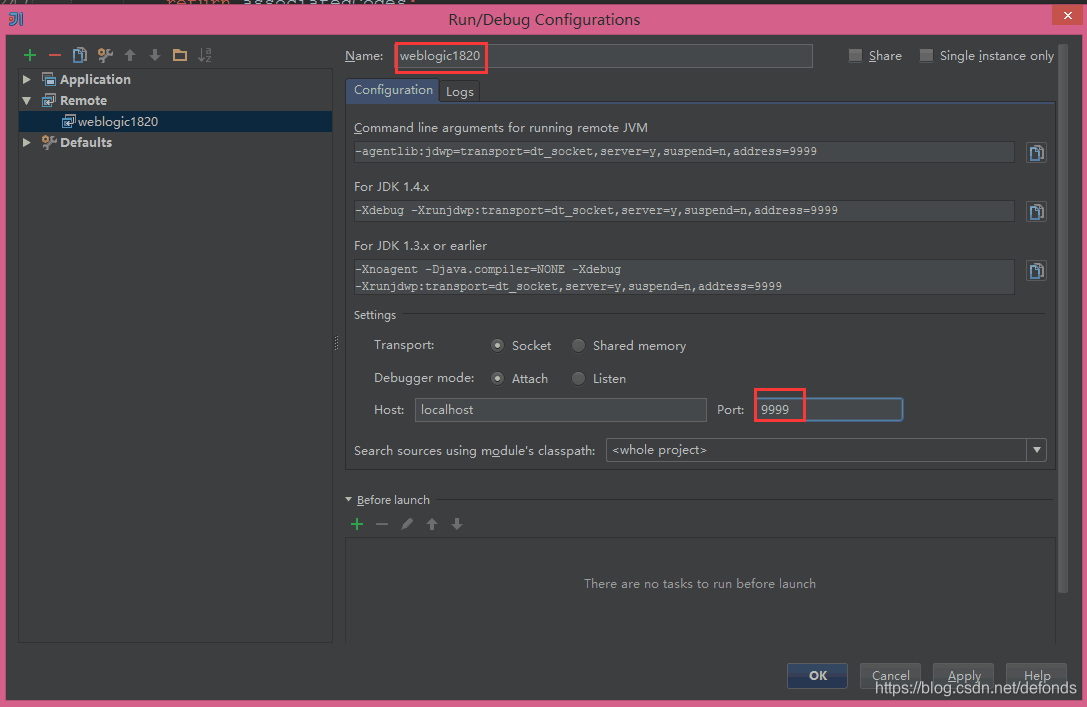This screenshot has height=707, width=1087.
Task: Collapse the Remote tree node
Action: (x=26, y=101)
